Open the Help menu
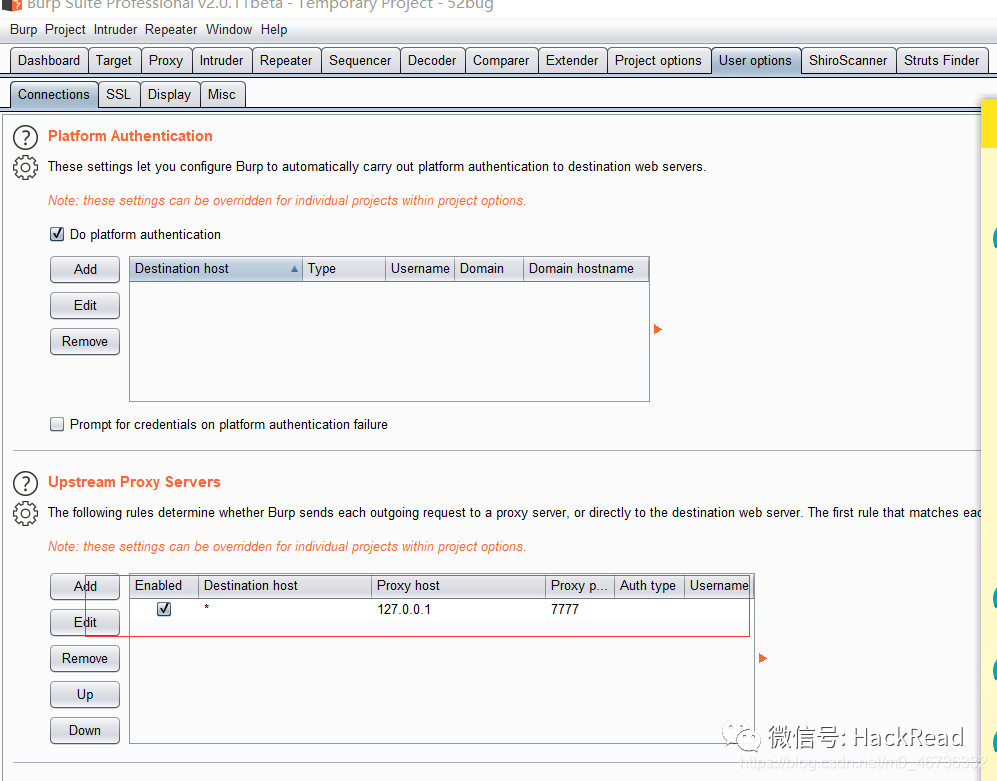 coord(274,29)
